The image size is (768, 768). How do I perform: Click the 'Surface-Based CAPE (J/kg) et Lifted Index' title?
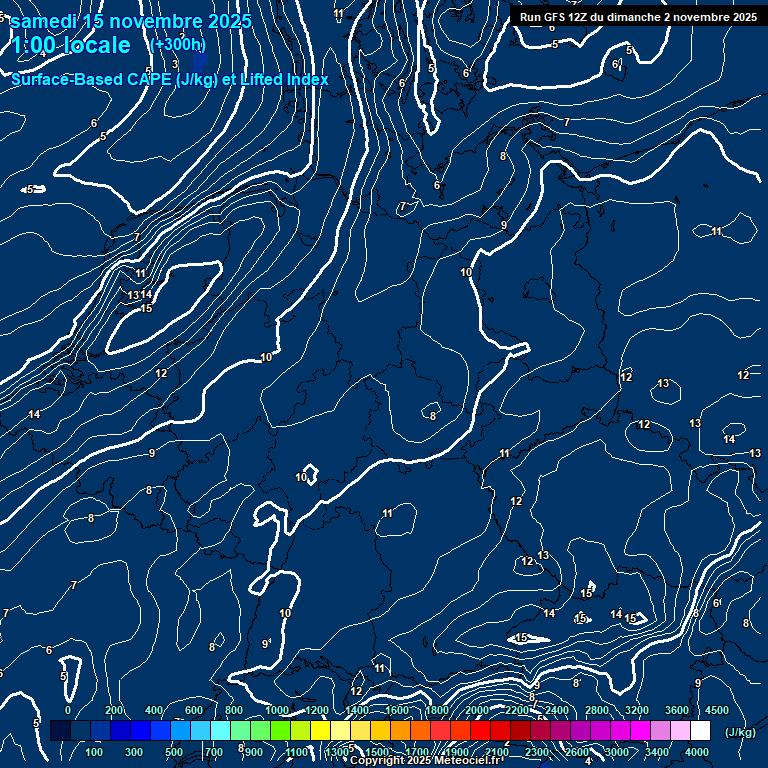(170, 80)
